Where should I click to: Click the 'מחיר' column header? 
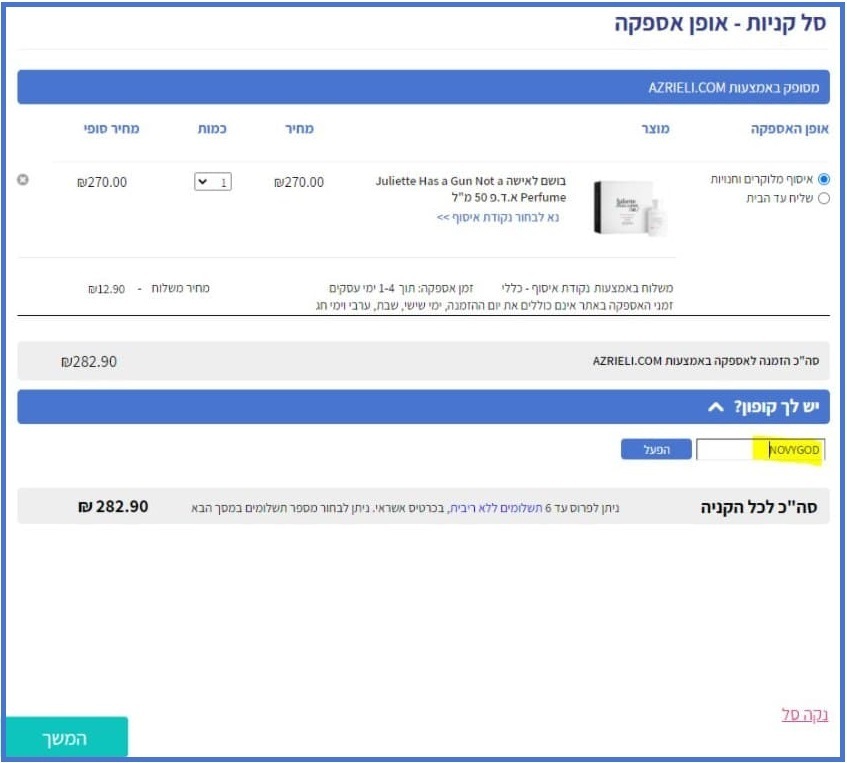pyautogui.click(x=300, y=130)
